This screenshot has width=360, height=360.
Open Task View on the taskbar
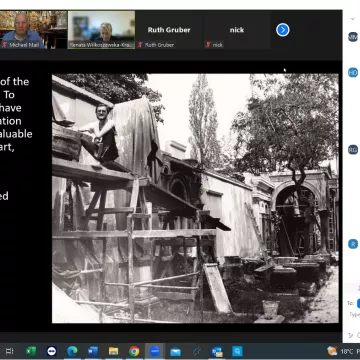(10, 351)
